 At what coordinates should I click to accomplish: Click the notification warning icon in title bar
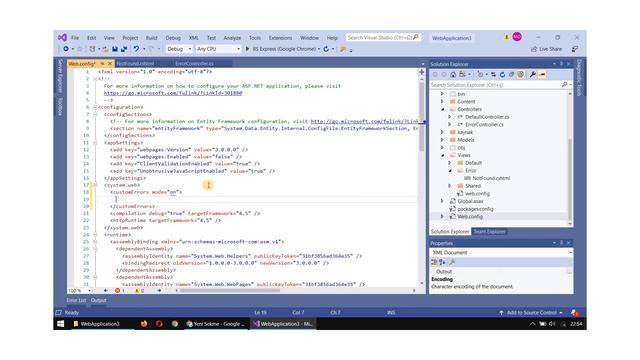coord(506,37)
